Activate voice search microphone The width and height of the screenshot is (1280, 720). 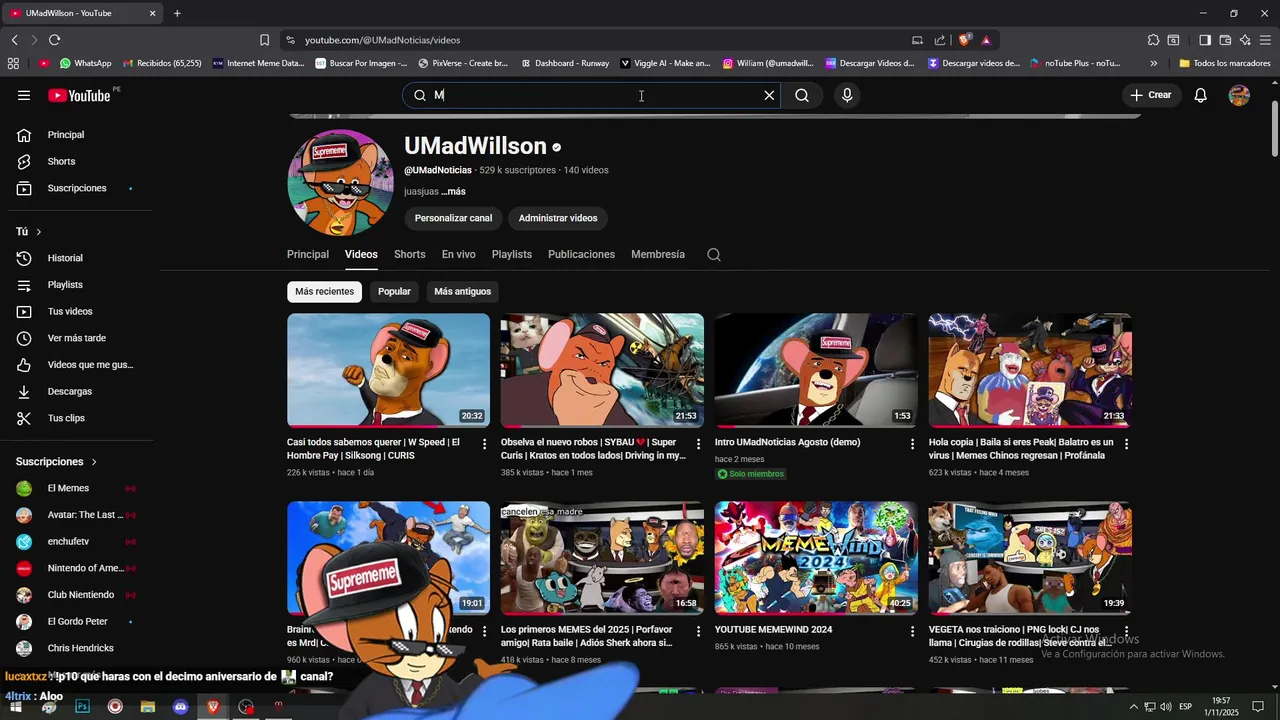(x=847, y=95)
